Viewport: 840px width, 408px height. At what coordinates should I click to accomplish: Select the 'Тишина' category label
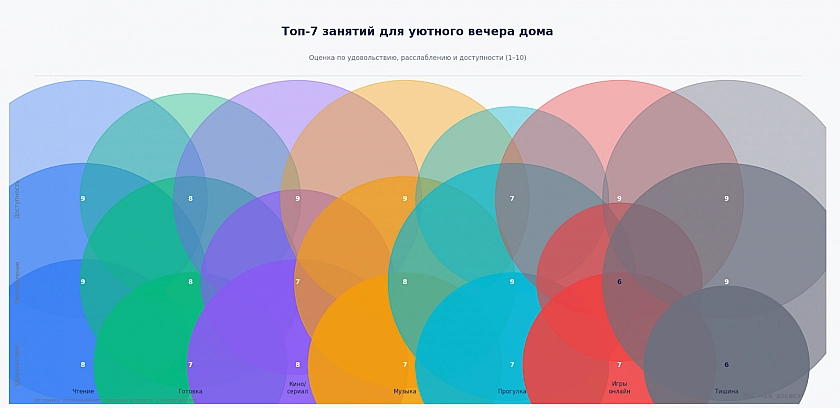point(726,391)
